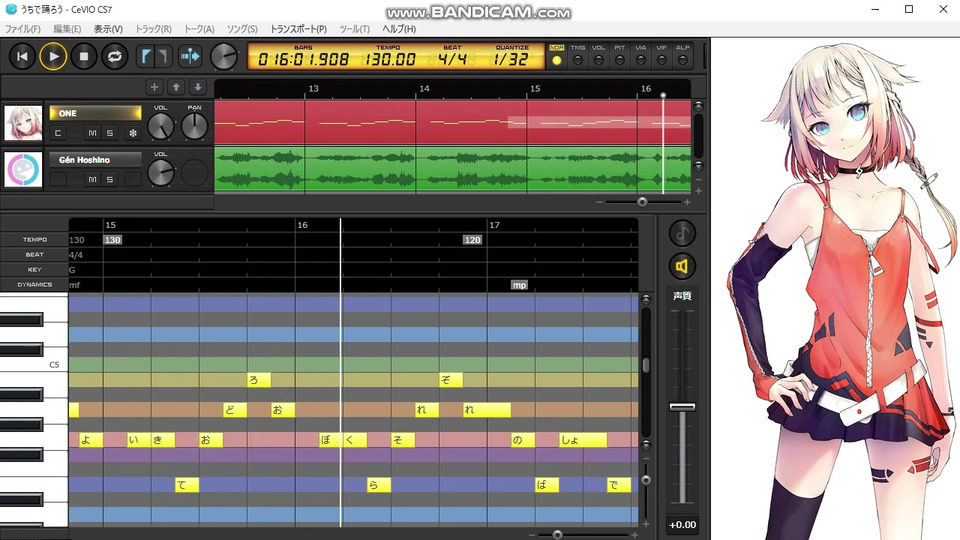The width and height of the screenshot is (960, 540).
Task: Select the PIT pitch edit mode
Action: point(620,55)
